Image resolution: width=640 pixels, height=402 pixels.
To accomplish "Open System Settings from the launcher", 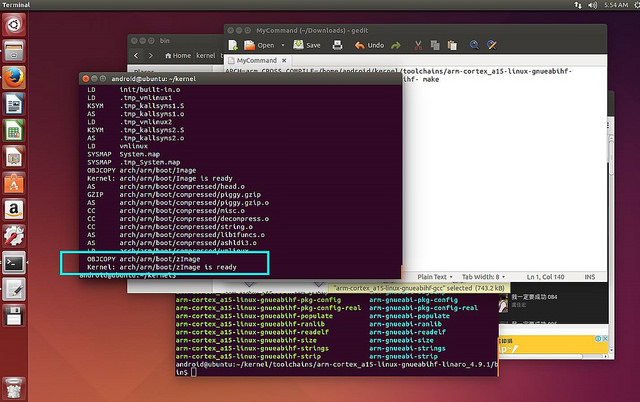I will point(14,237).
